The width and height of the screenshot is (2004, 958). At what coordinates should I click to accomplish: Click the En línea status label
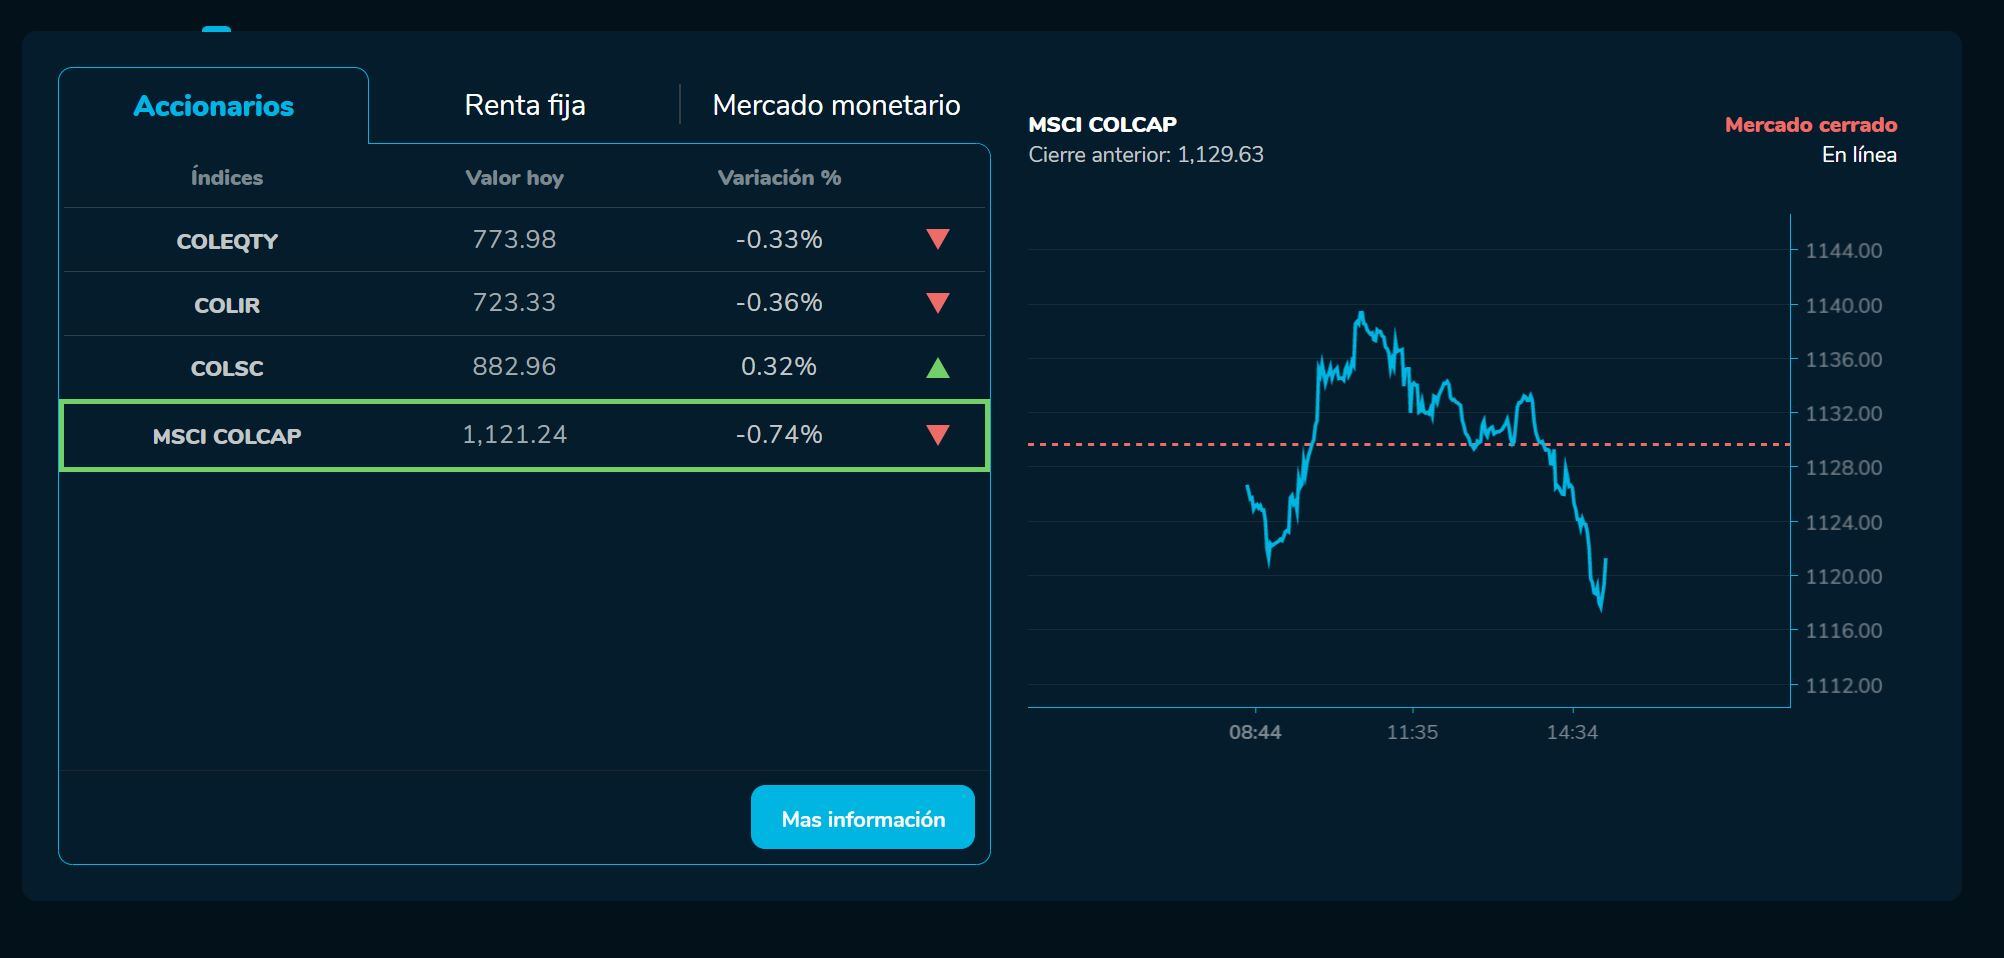click(x=1860, y=155)
